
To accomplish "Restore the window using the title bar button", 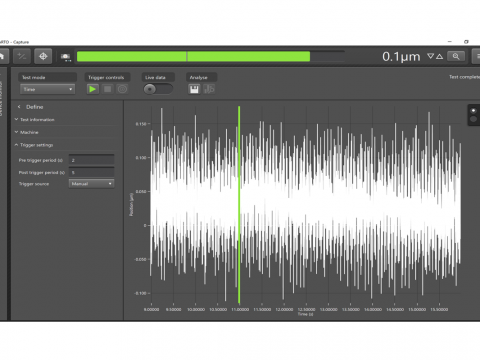I will 466,42.
